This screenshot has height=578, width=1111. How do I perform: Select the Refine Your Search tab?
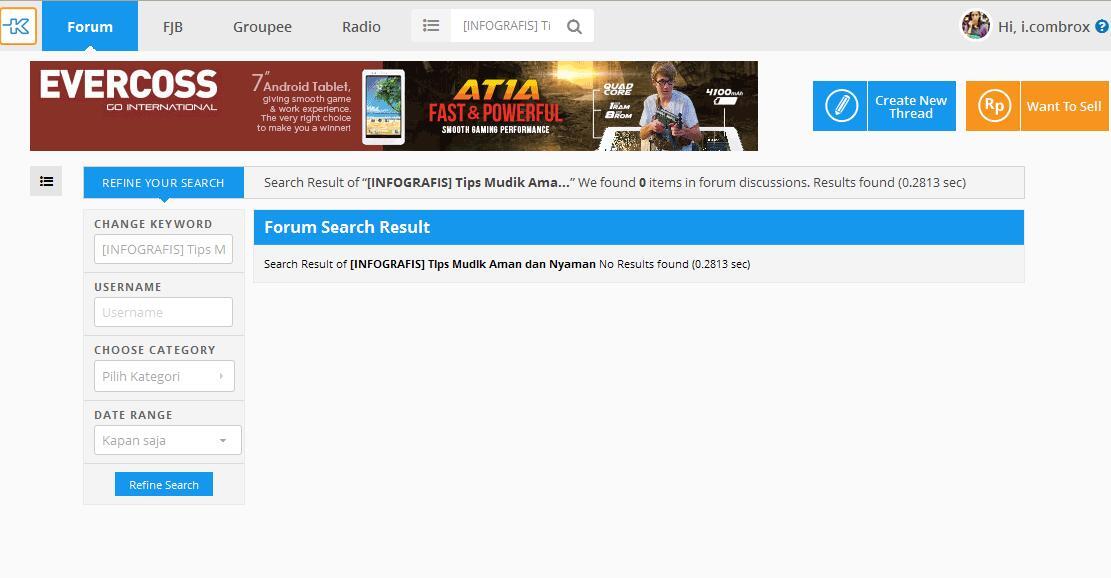tap(163, 183)
